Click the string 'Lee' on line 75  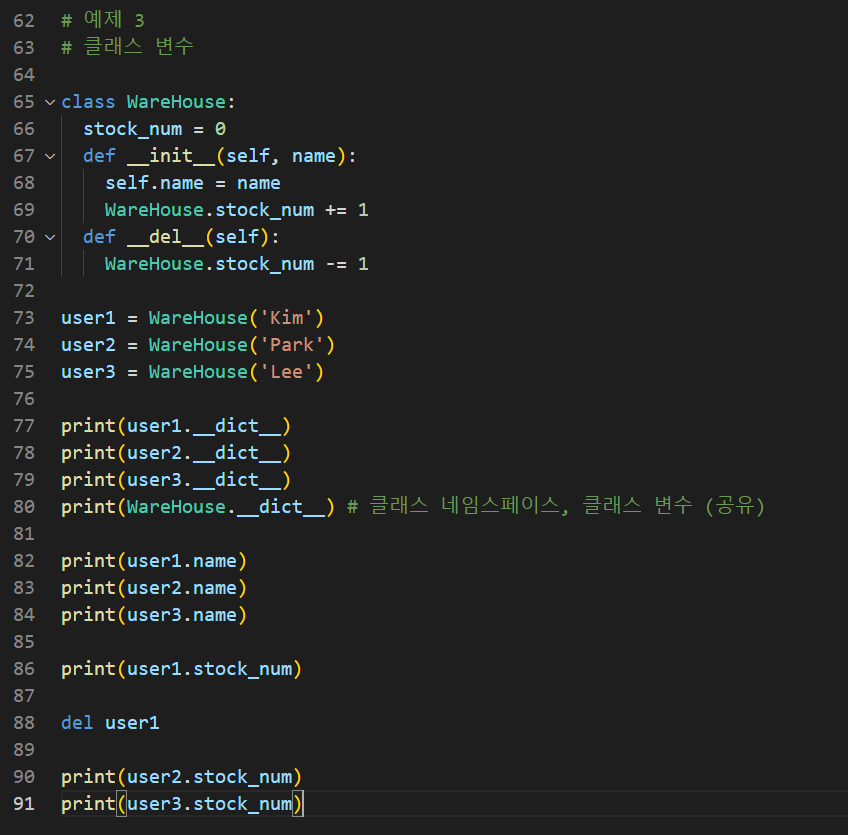[287, 372]
